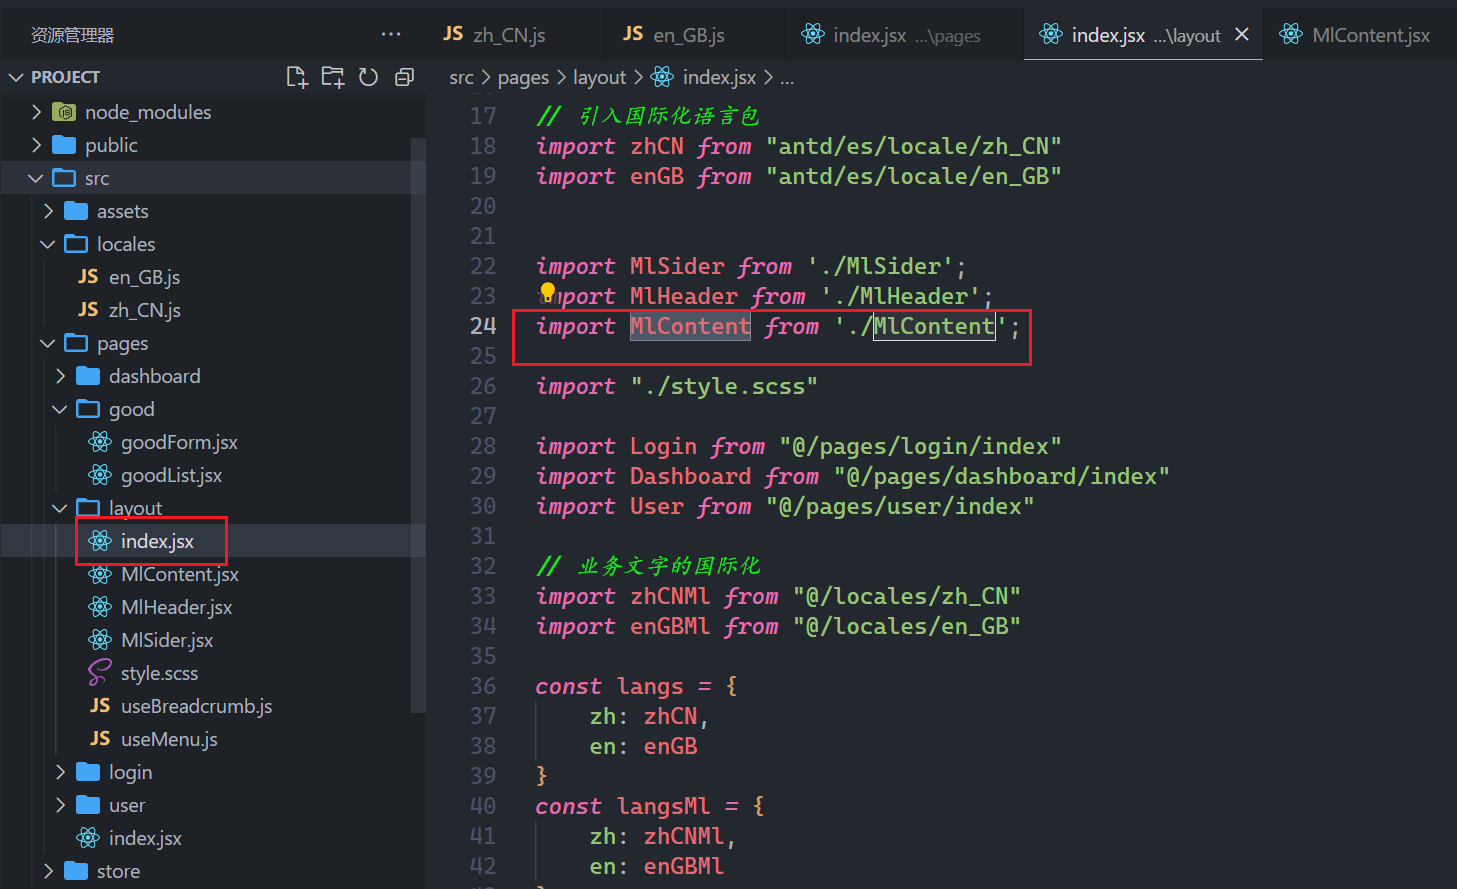
Task: Open MlContent.jsx in the file tree
Action: point(180,574)
